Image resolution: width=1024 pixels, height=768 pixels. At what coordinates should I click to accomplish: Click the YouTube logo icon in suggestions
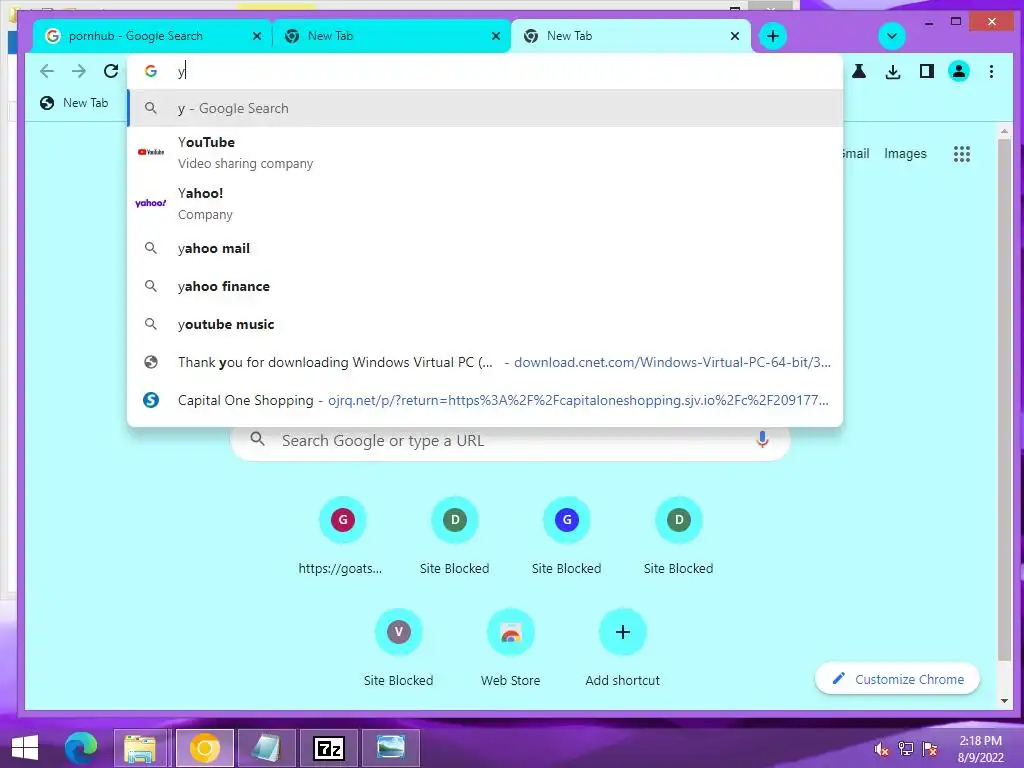151,152
